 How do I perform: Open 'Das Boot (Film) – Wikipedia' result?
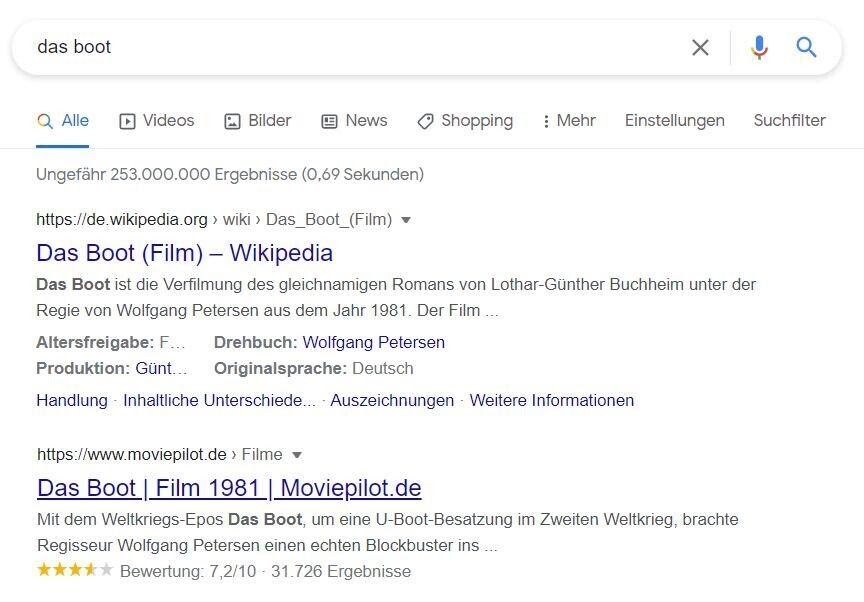(x=185, y=253)
